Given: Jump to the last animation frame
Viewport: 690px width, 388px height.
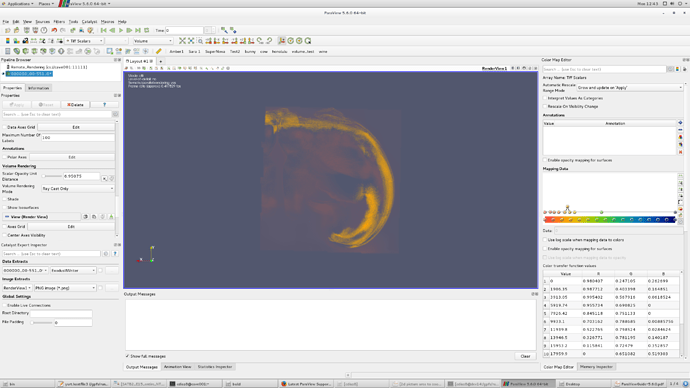Looking at the screenshot, I should 138,30.
